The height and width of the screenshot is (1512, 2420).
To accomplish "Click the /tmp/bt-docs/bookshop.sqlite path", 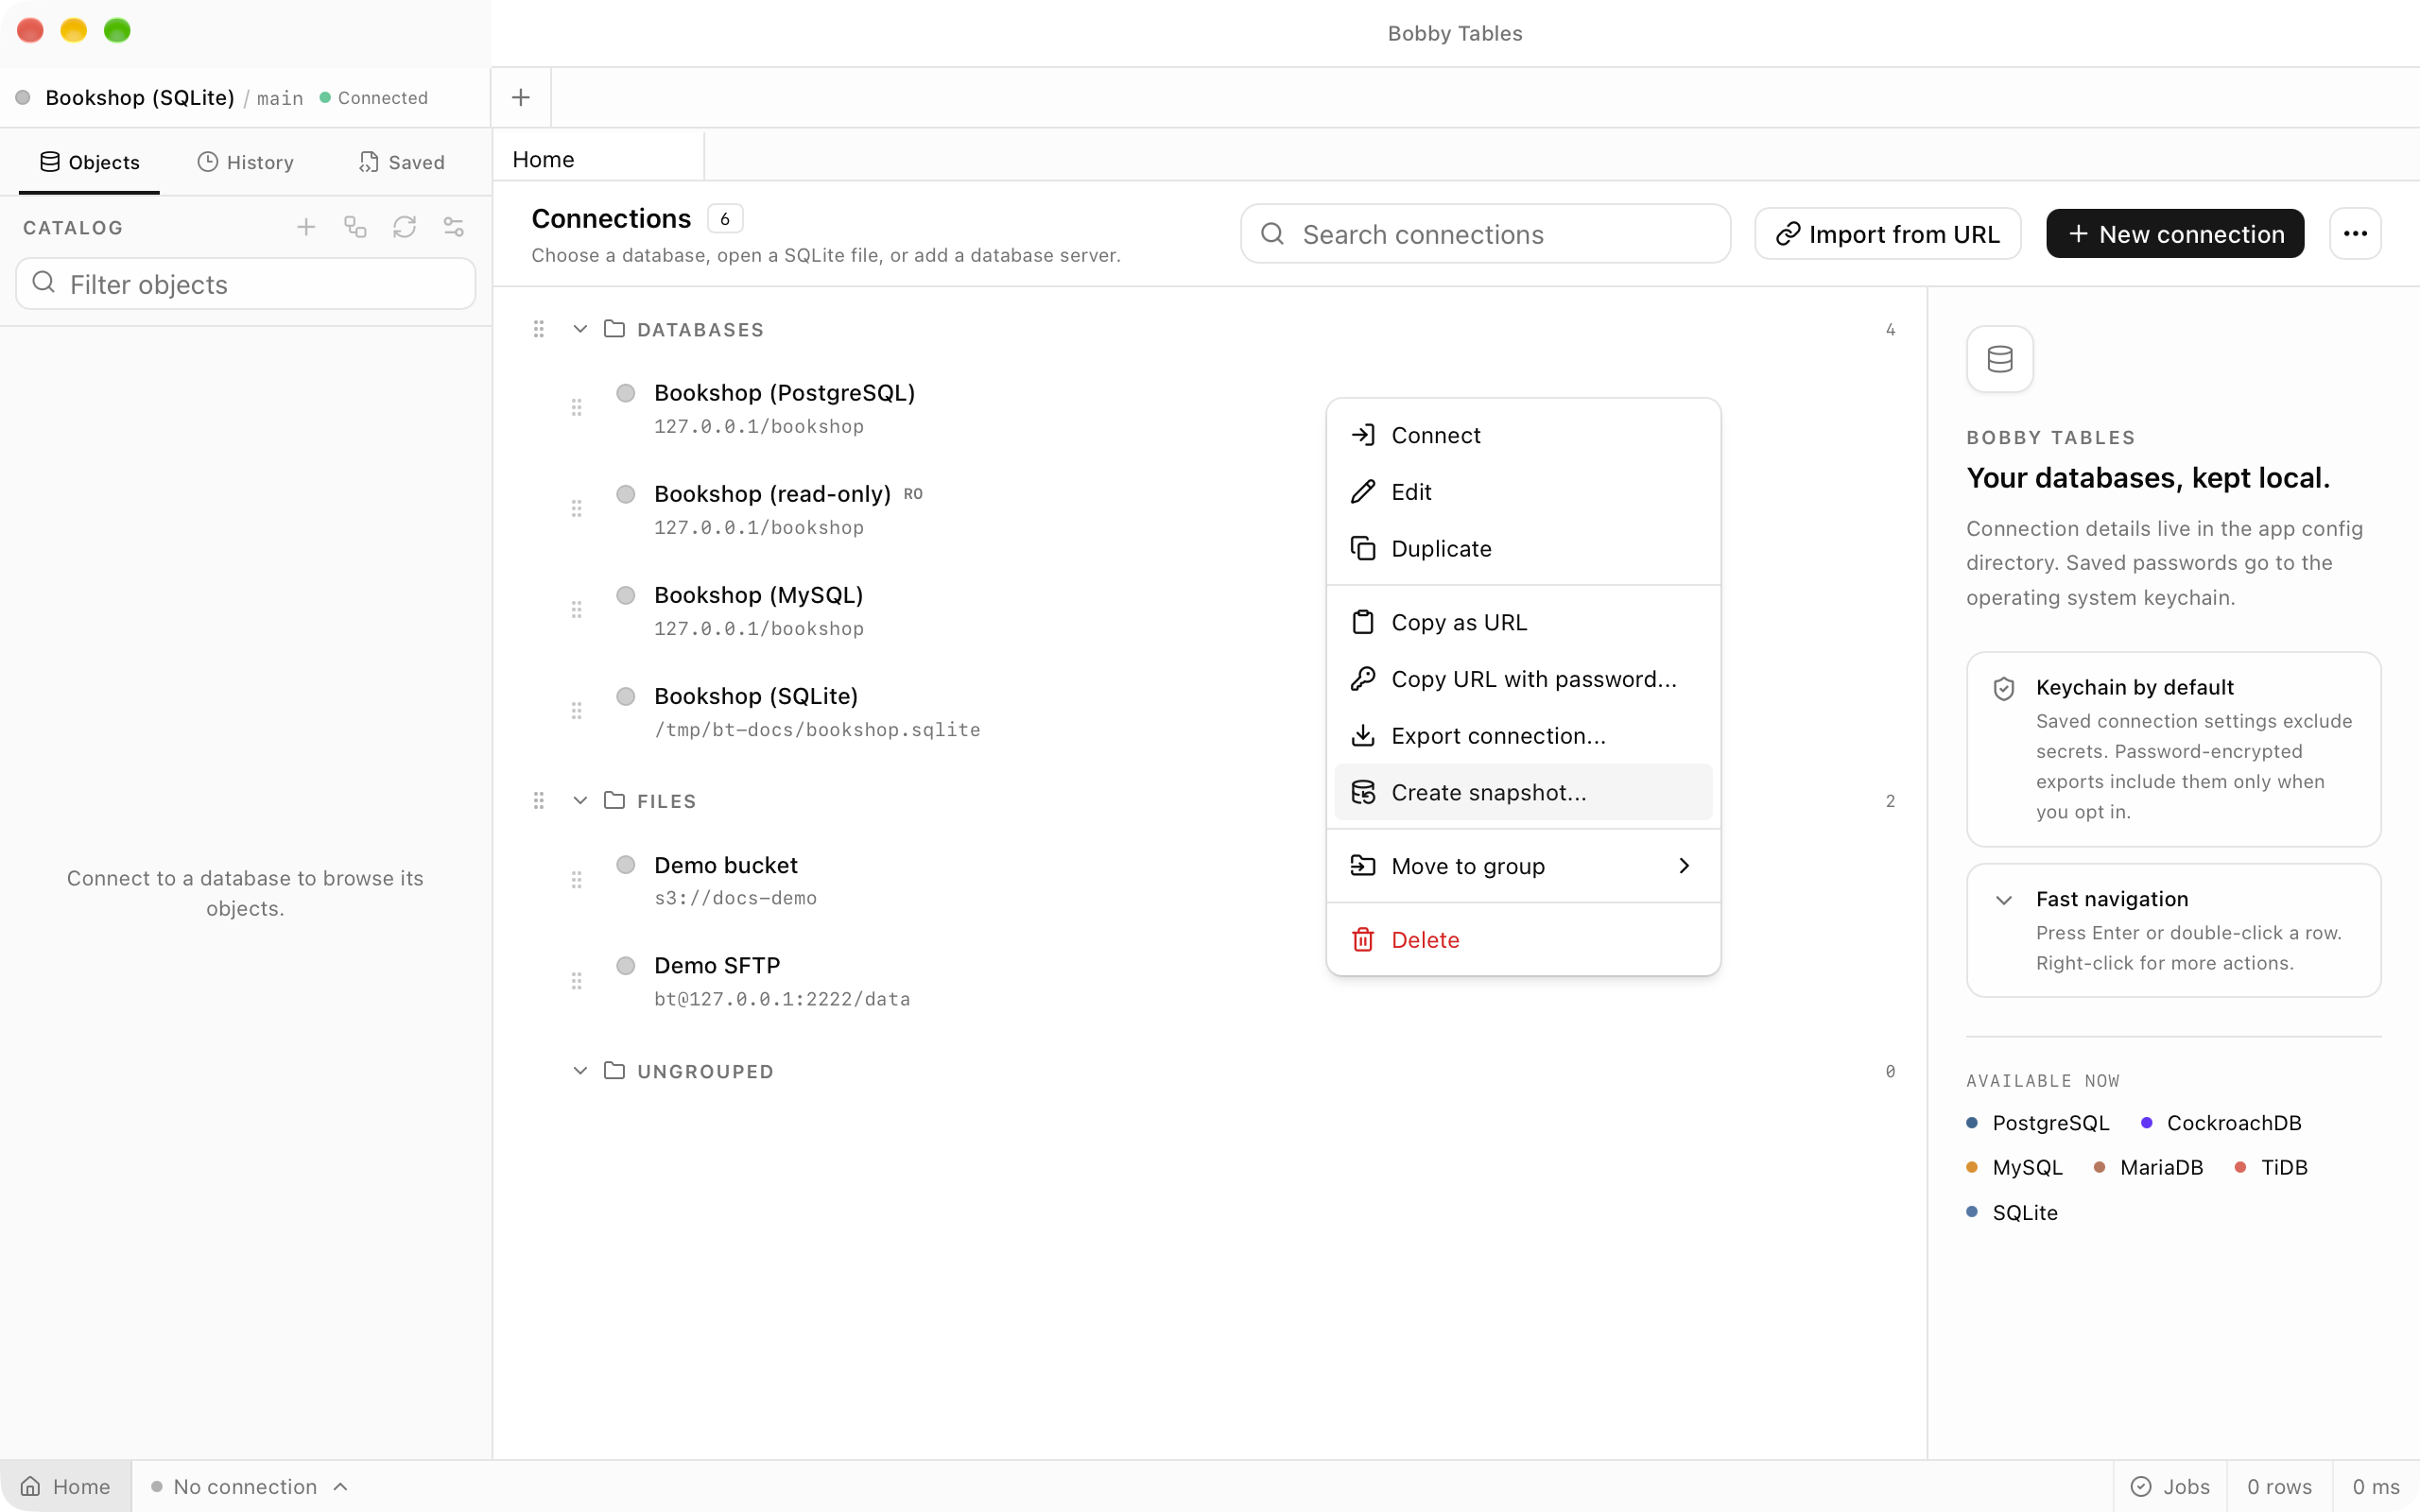I will coord(817,730).
